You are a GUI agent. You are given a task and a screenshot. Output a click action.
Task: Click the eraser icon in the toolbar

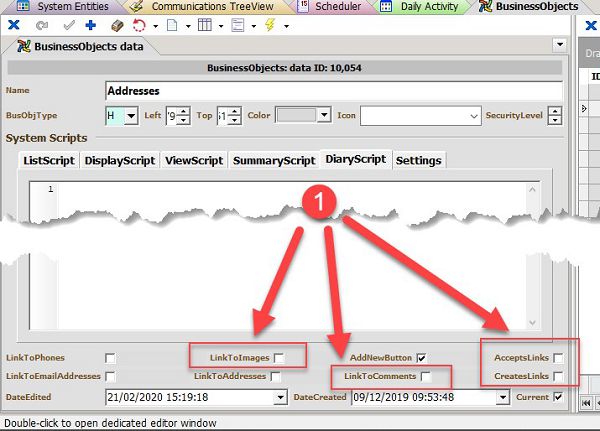pos(116,24)
